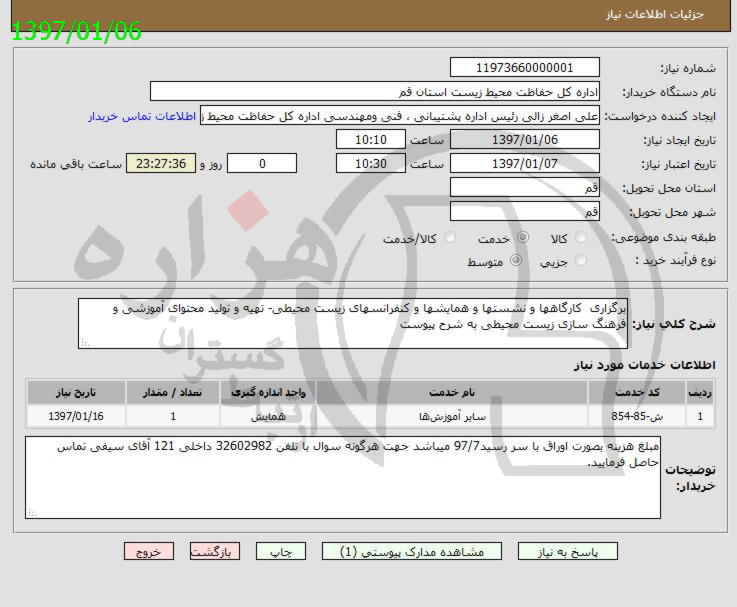This screenshot has height=607, width=737.
Task: Select the خدمت radio button
Action: [x=522, y=238]
